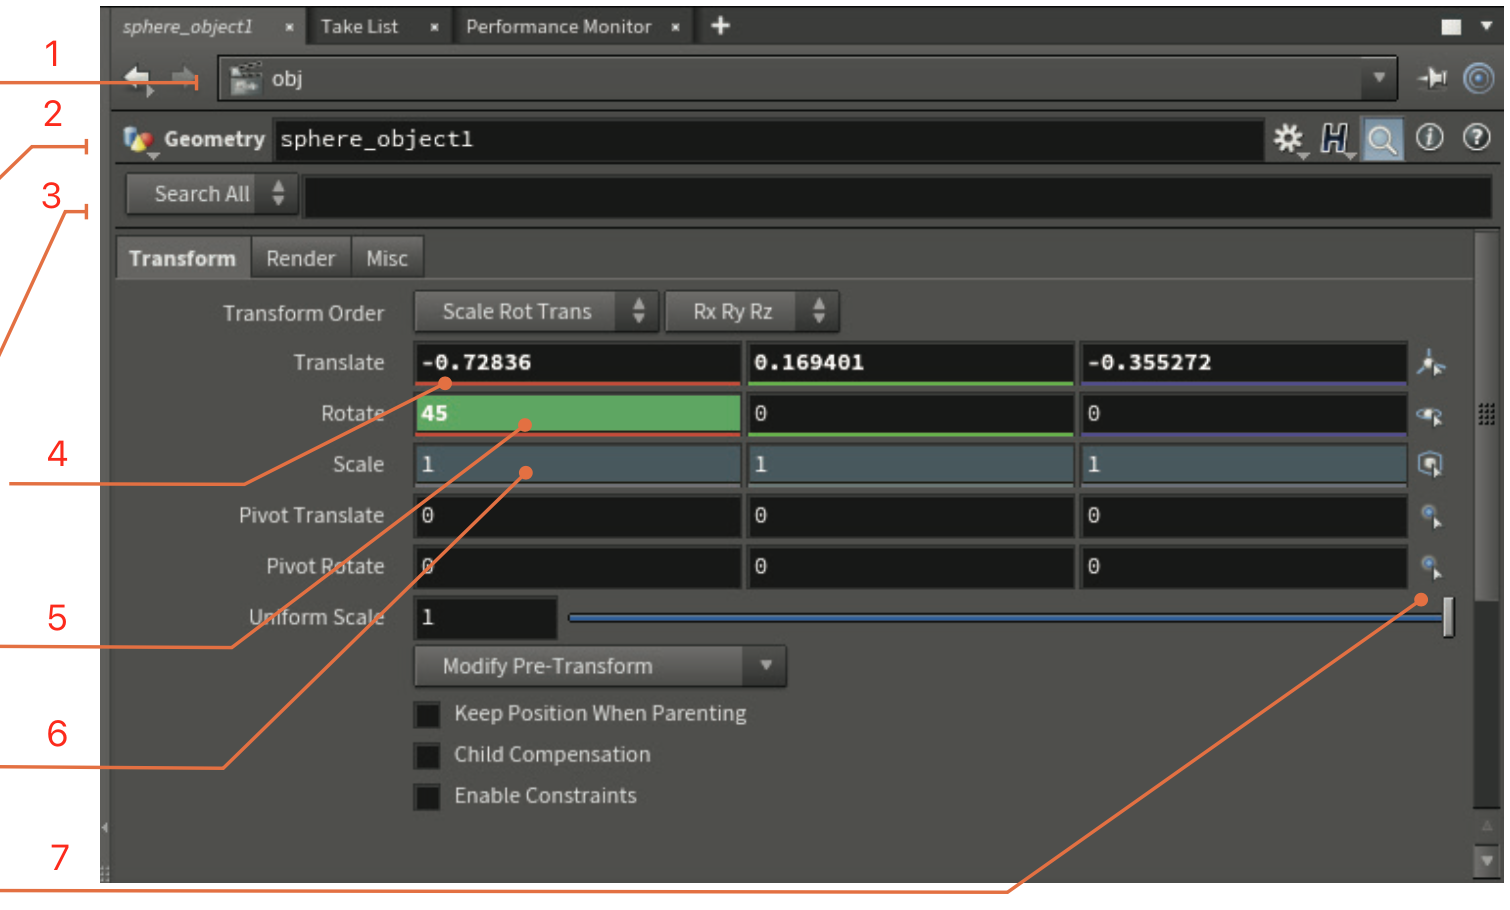Image resolution: width=1510 pixels, height=910 pixels.
Task: Close the sphere_object1 pane tab
Action: point(289,27)
